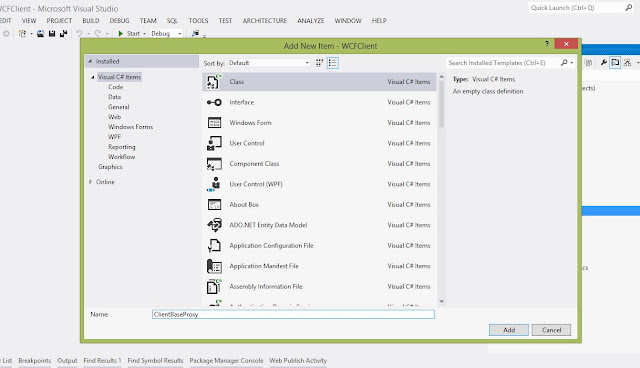Select the Reporting category
Image resolution: width=640 pixels, height=368 pixels.
click(x=122, y=147)
